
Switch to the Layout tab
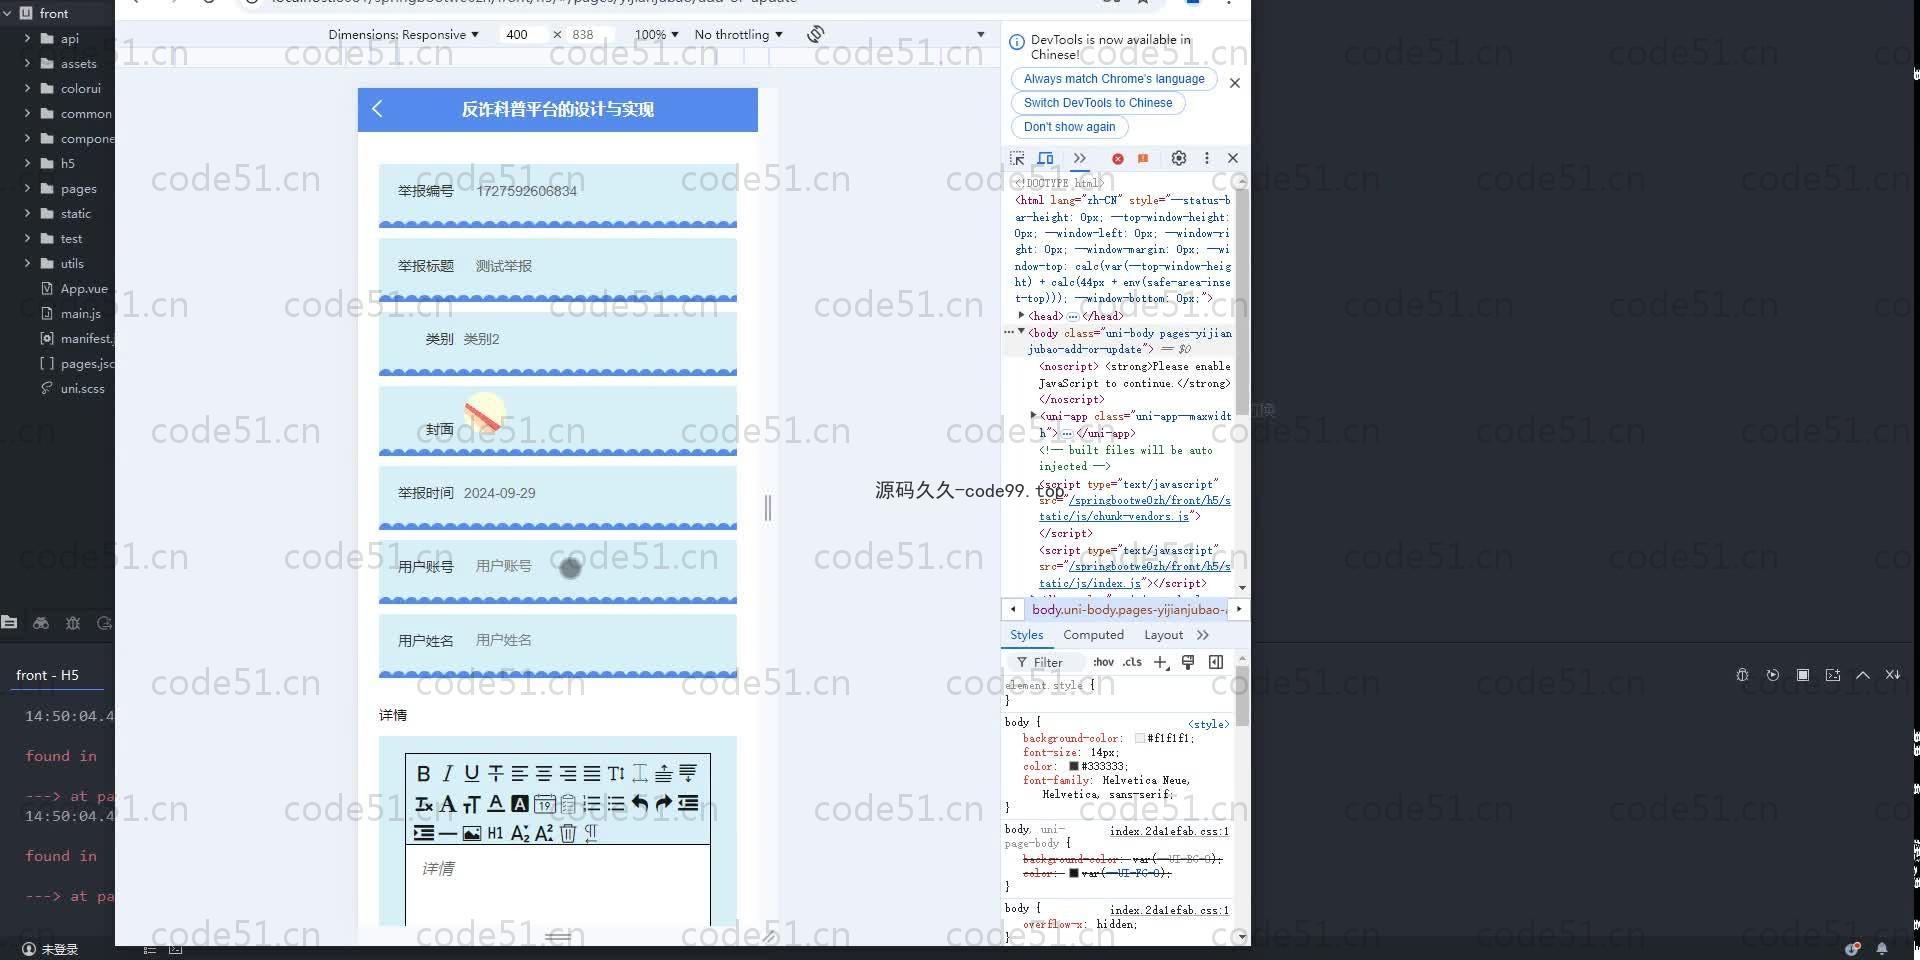point(1163,635)
